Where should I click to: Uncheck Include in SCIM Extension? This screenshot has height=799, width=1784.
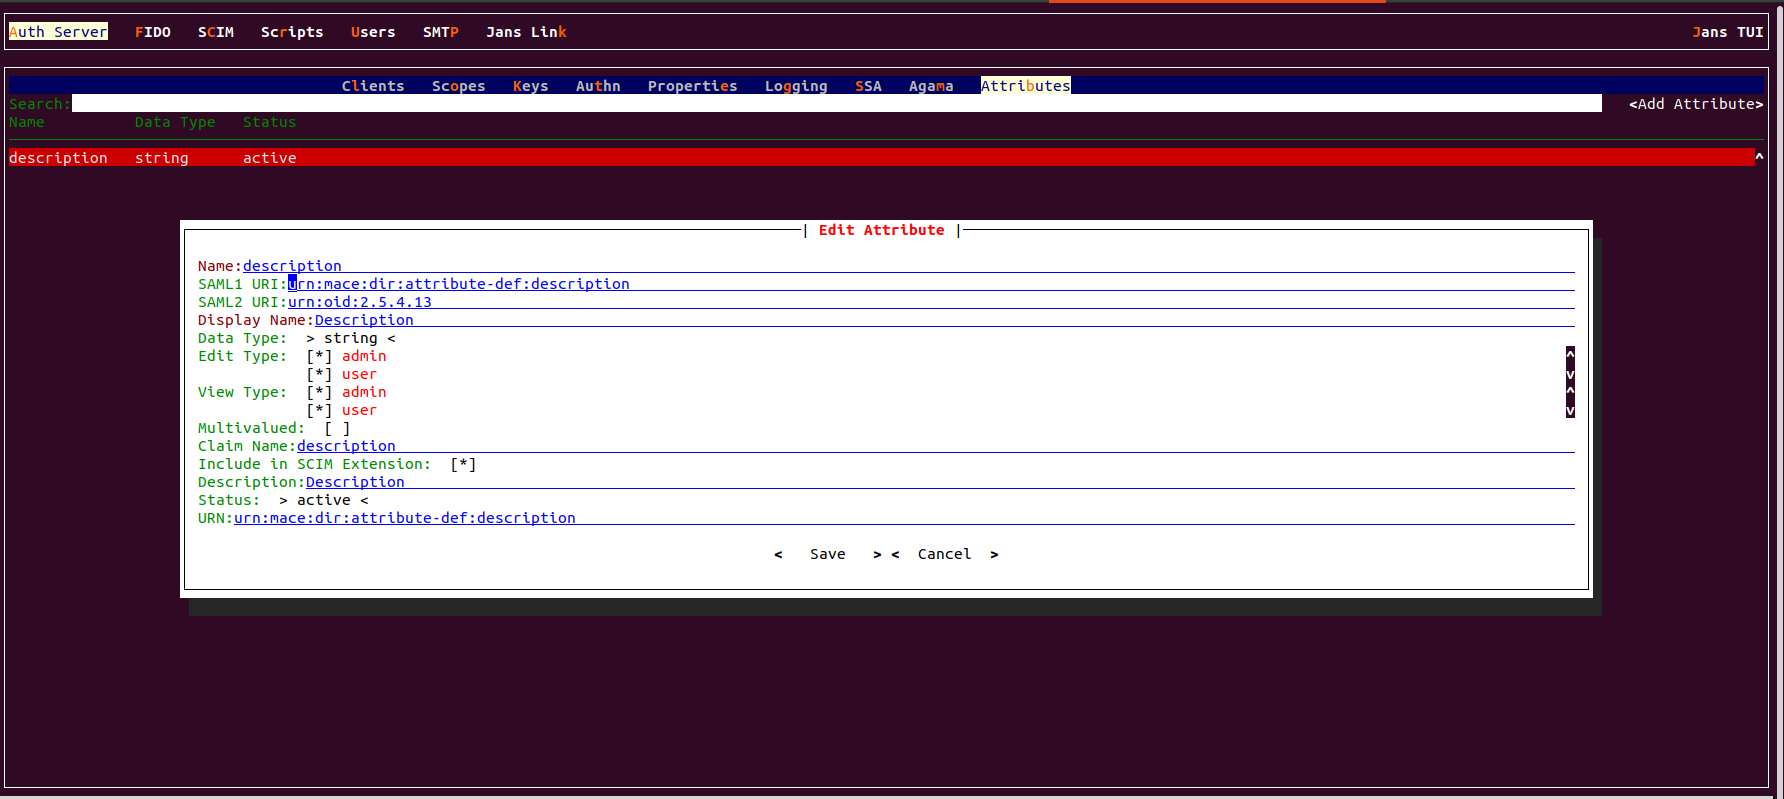click(463, 464)
